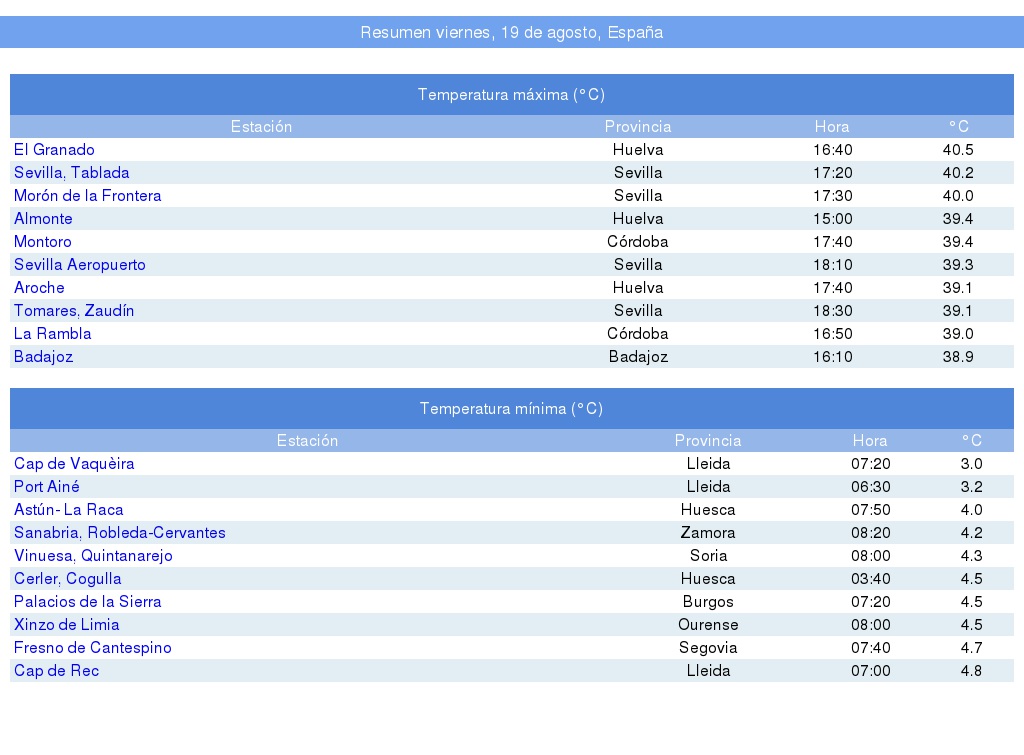The image size is (1024, 755).
Task: Click the 4.7 value for Fresno de Cantespino
Action: 971,647
